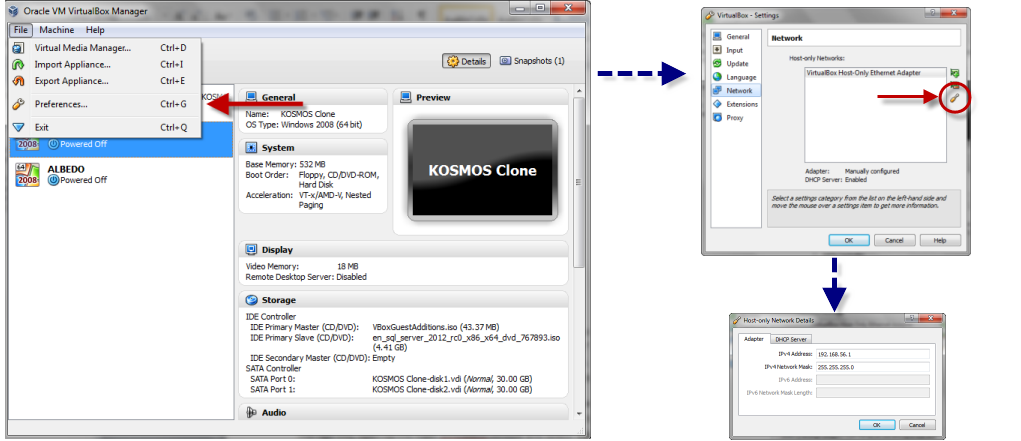Viewport: 1021px width, 441px height.
Task: Select Proxy category in Settings dialog
Action: coord(736,118)
